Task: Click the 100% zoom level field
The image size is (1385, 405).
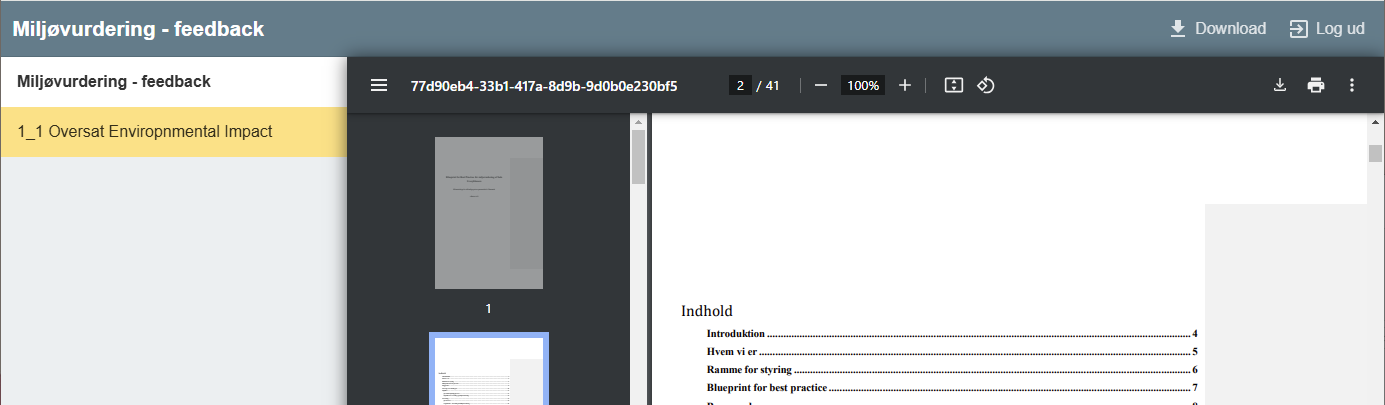Action: pyautogui.click(x=862, y=86)
